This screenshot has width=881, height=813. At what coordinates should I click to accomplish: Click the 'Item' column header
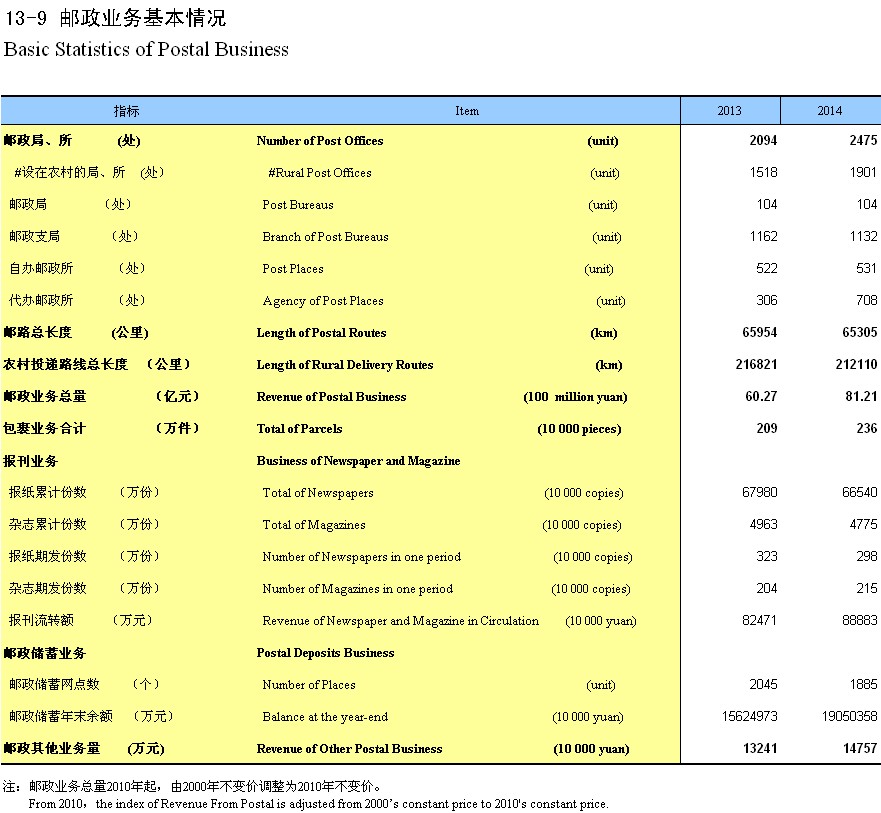[467, 111]
